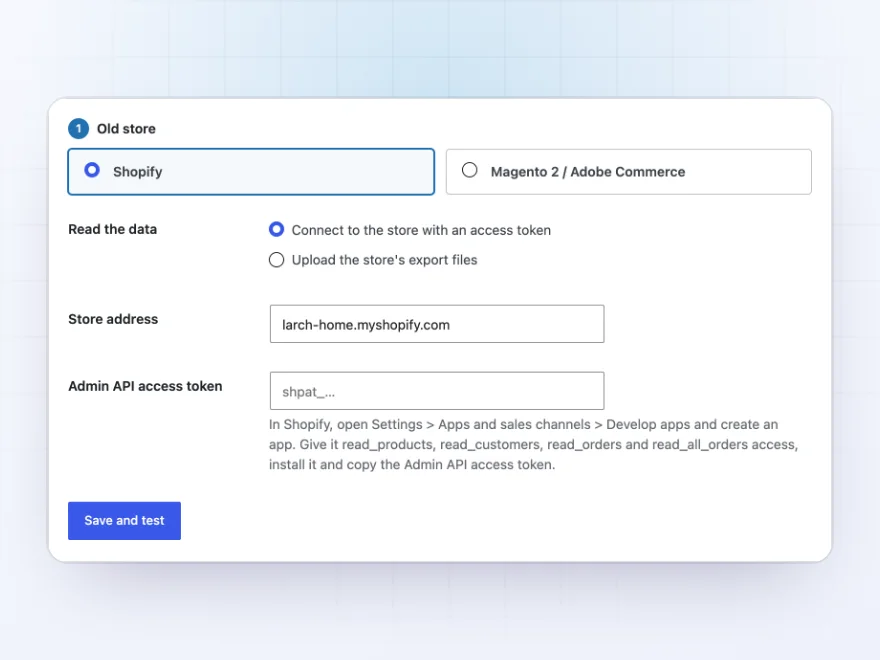
Task: Click the Old store heading text
Action: click(x=126, y=129)
